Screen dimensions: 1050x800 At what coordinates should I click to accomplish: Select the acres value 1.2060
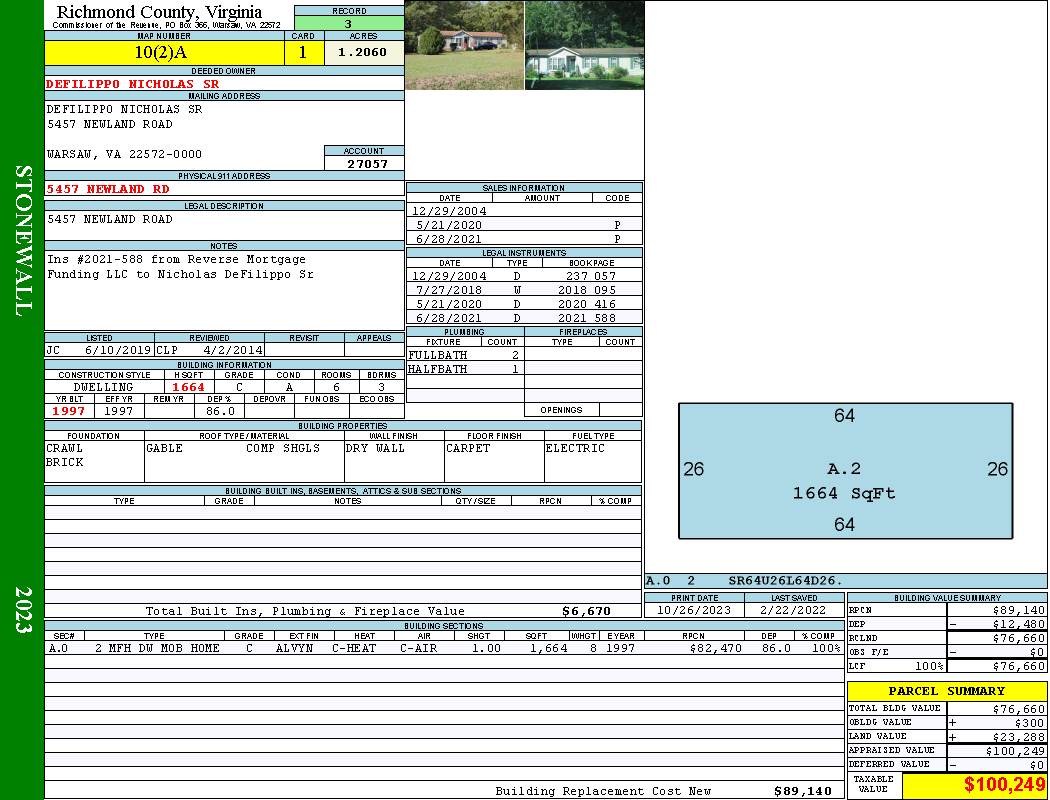[363, 53]
